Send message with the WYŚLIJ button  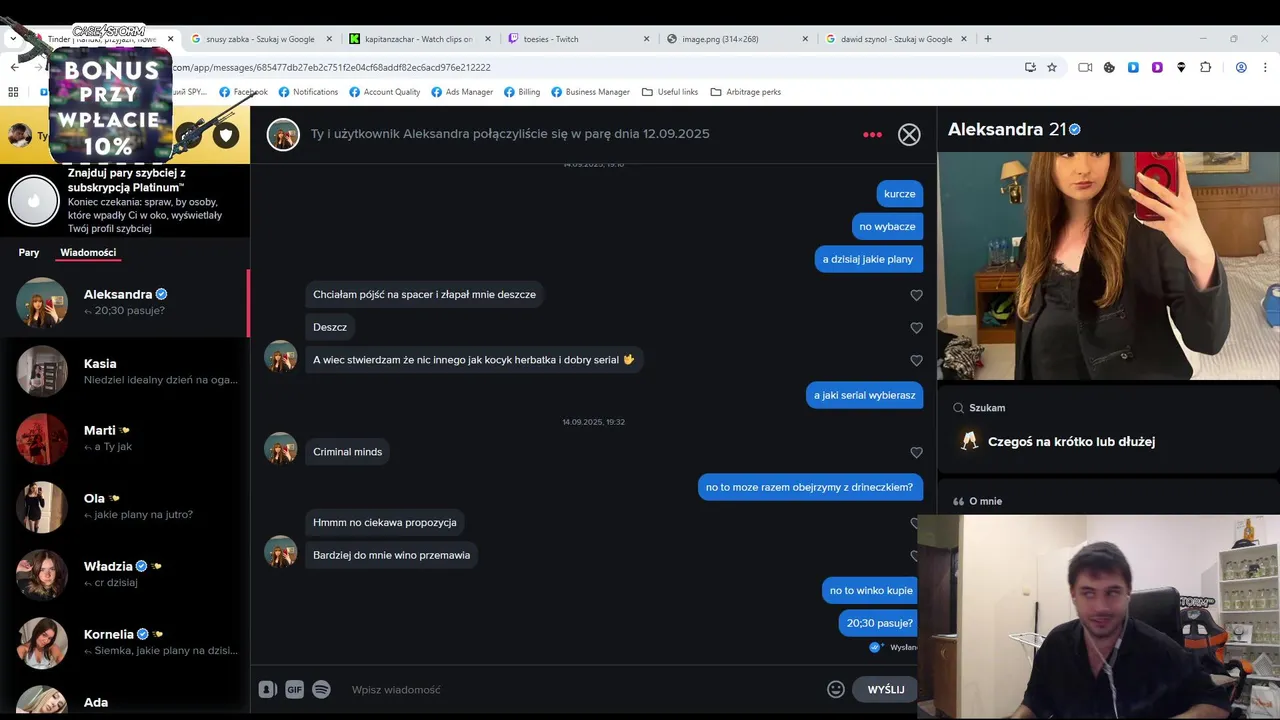(885, 689)
